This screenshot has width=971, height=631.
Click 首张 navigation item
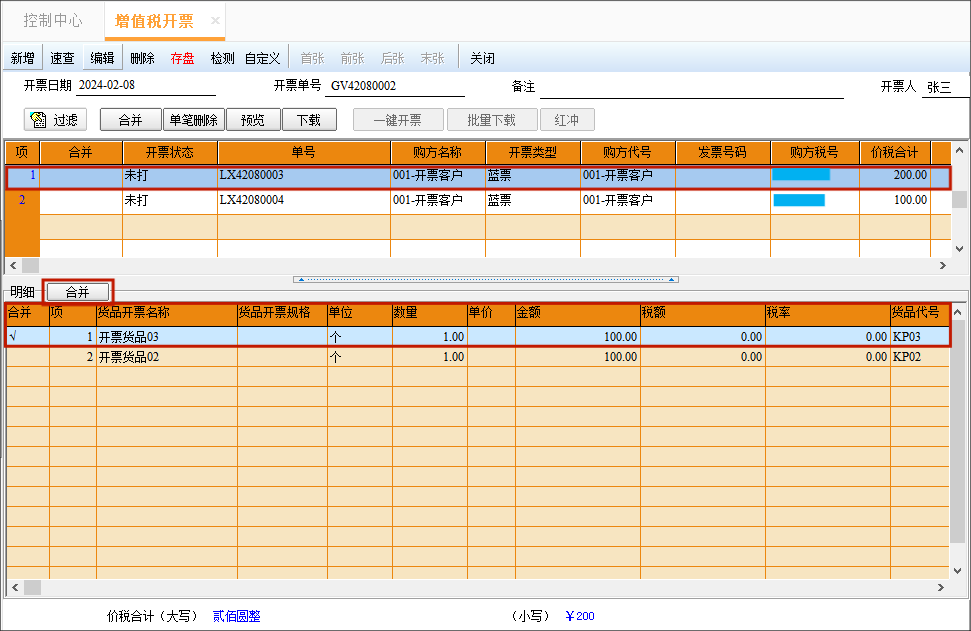313,58
